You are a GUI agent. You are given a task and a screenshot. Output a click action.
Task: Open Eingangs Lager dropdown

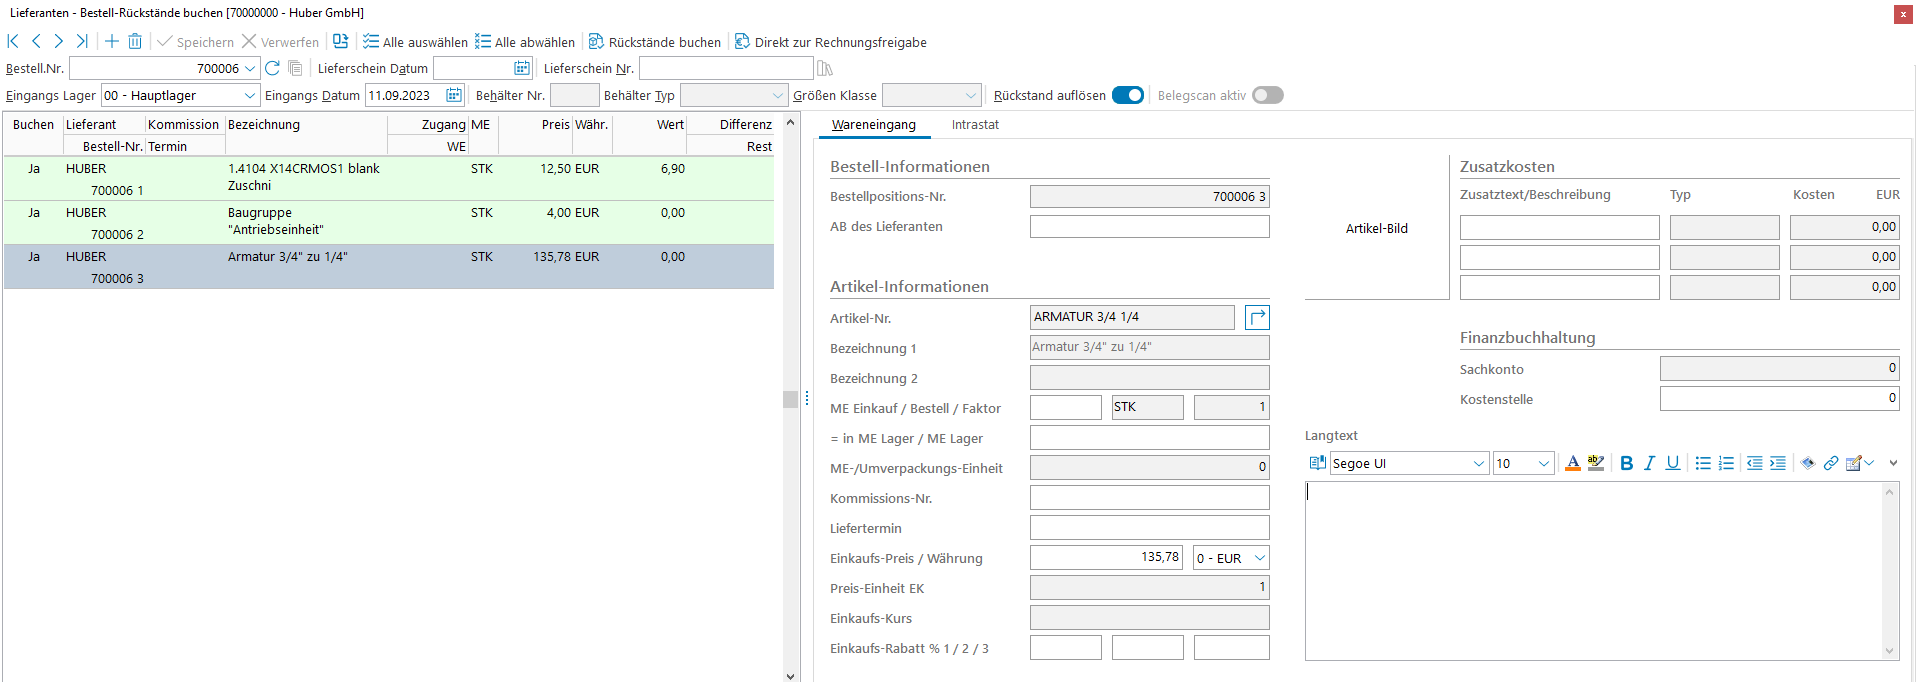(x=249, y=95)
